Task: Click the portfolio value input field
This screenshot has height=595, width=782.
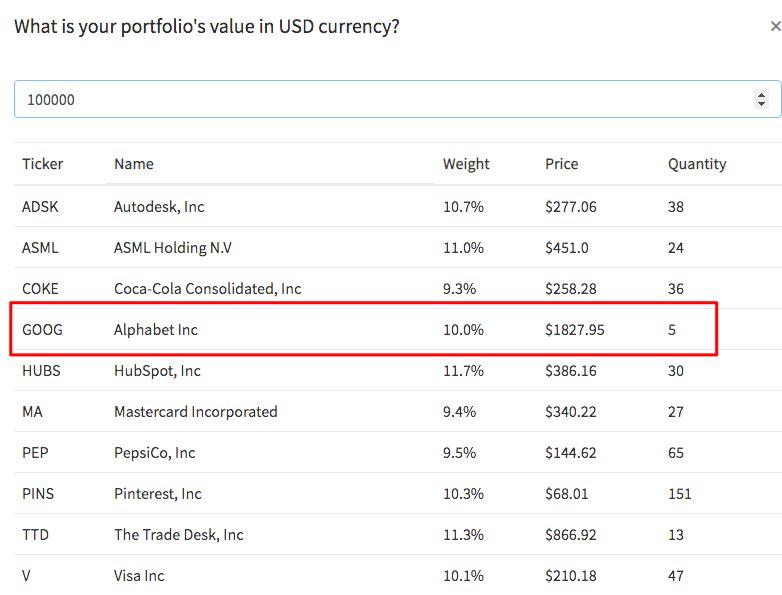Action: tap(380, 99)
